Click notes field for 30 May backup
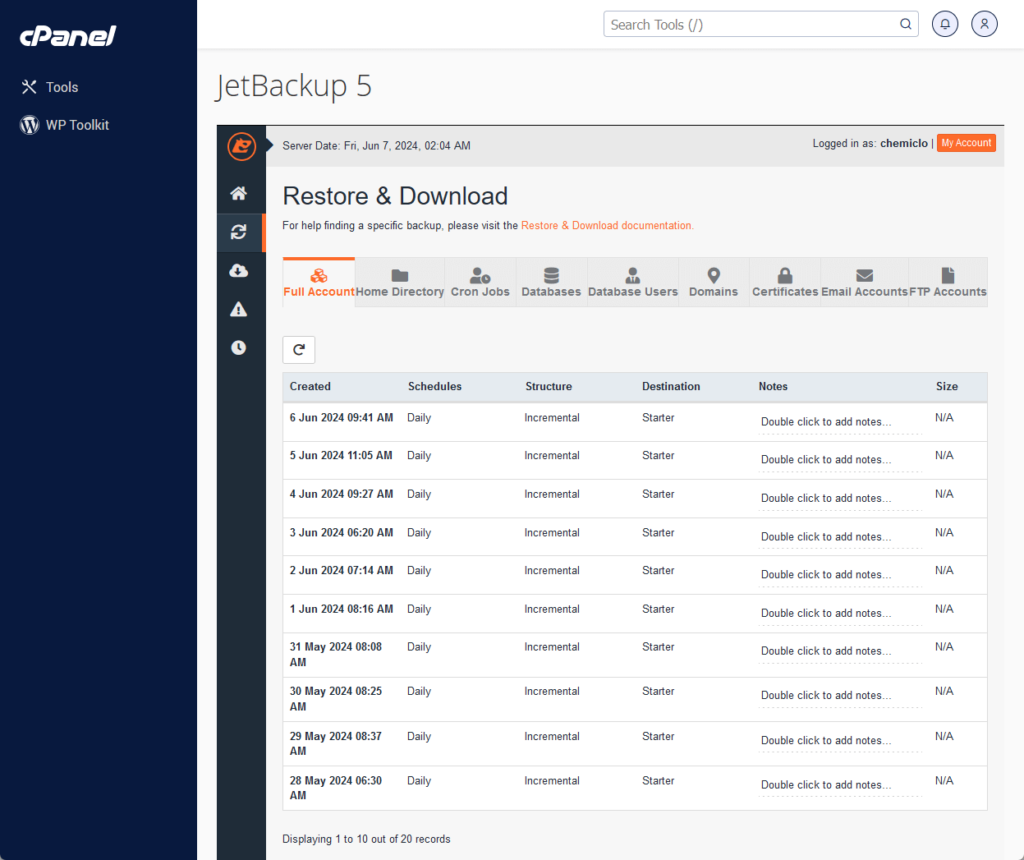1024x860 pixels. 840,695
